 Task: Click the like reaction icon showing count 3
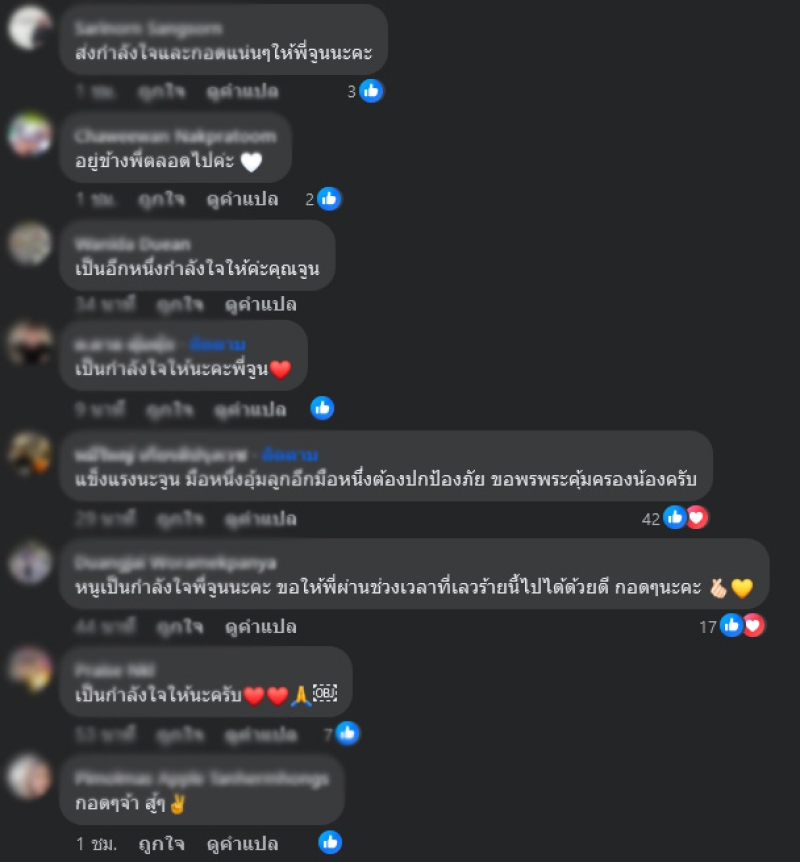pos(371,91)
